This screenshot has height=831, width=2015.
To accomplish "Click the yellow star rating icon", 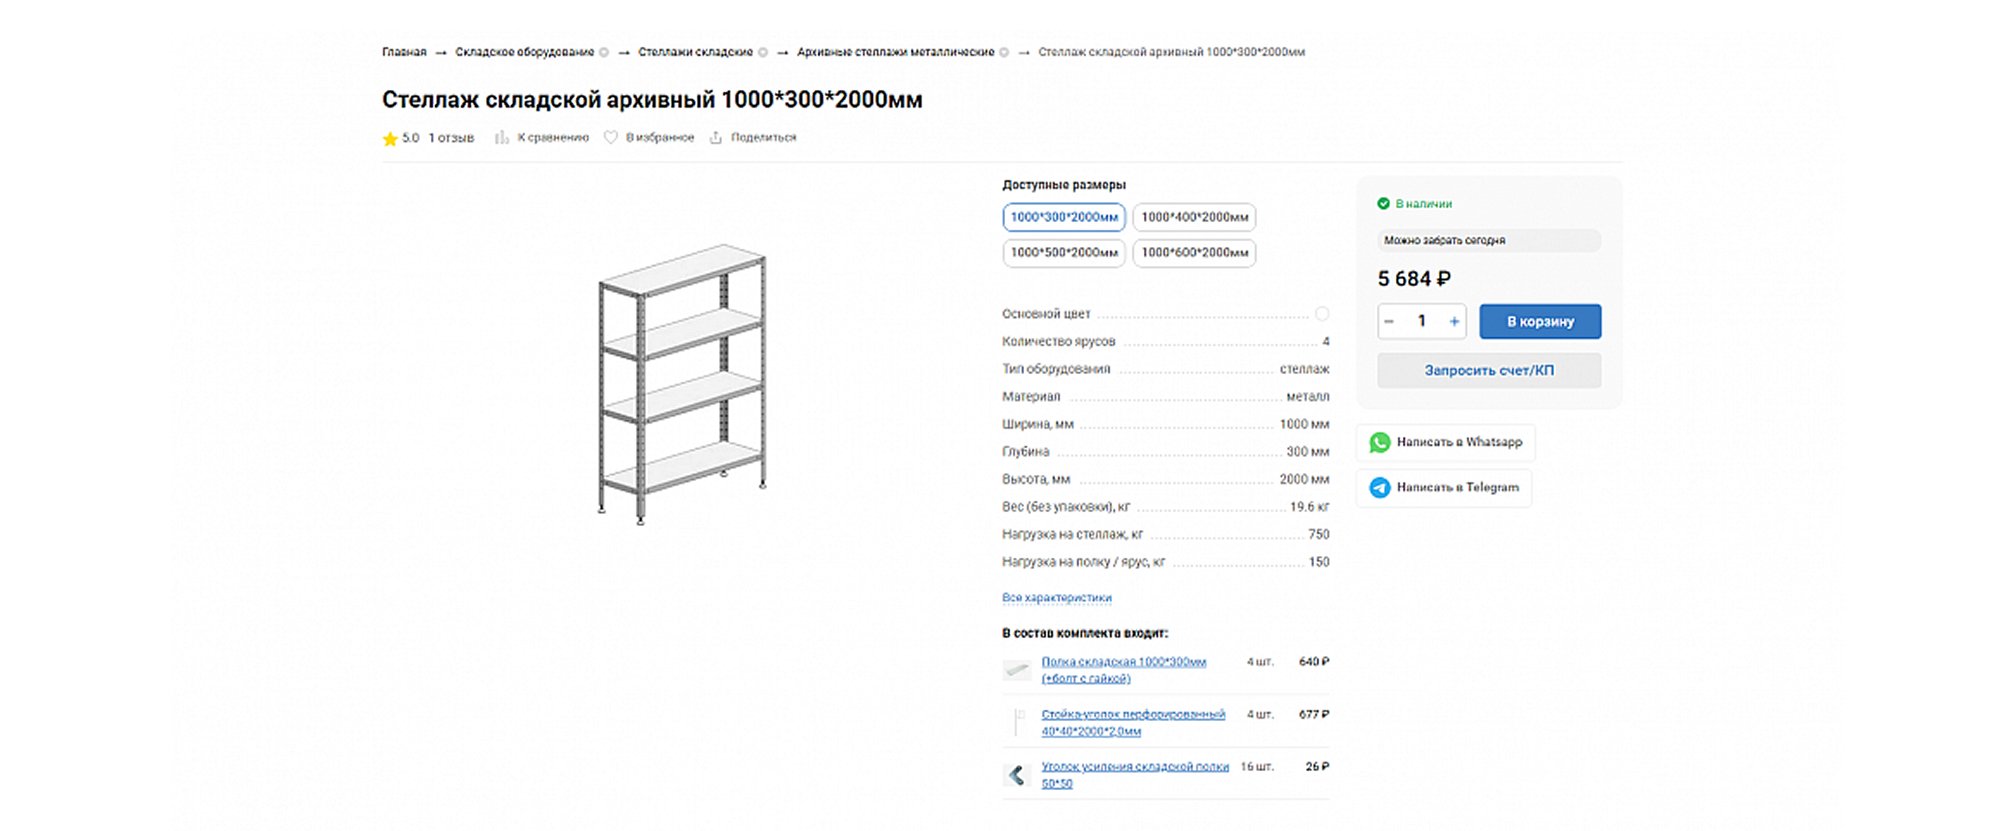I will (x=390, y=138).
